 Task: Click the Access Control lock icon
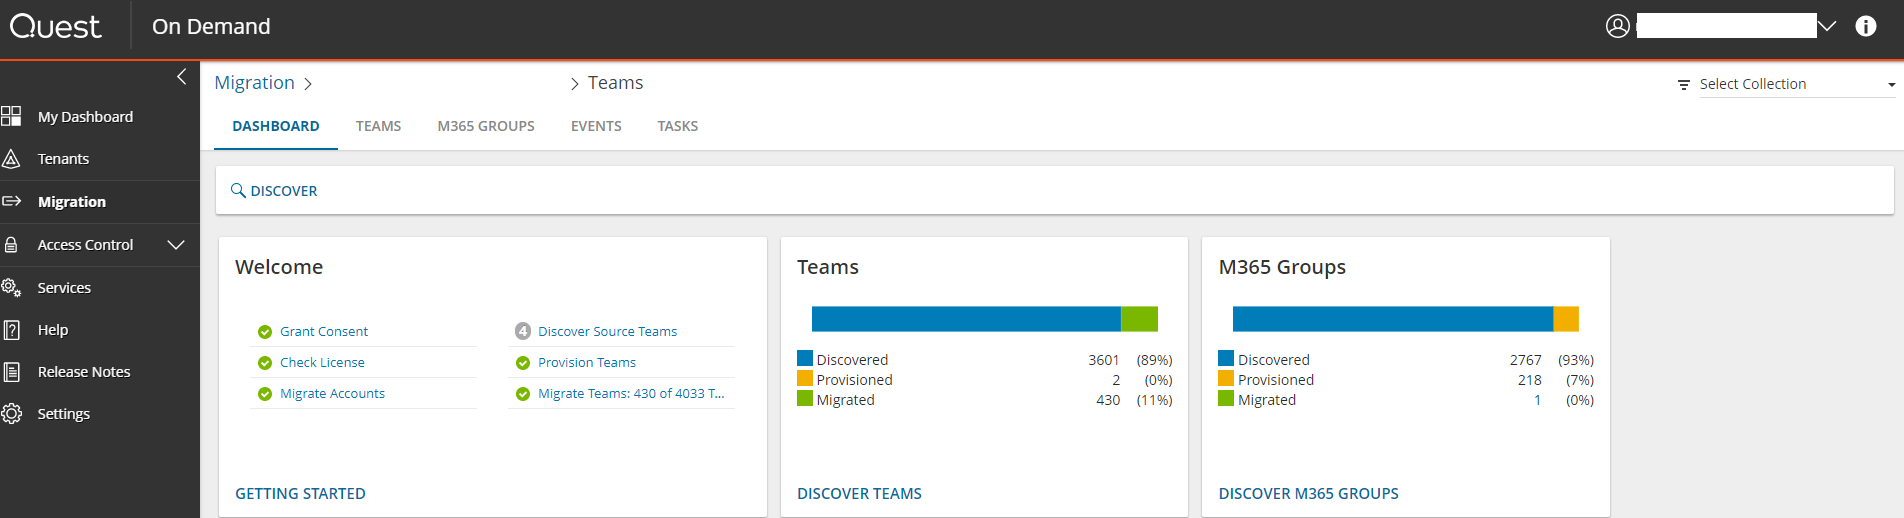pos(11,244)
